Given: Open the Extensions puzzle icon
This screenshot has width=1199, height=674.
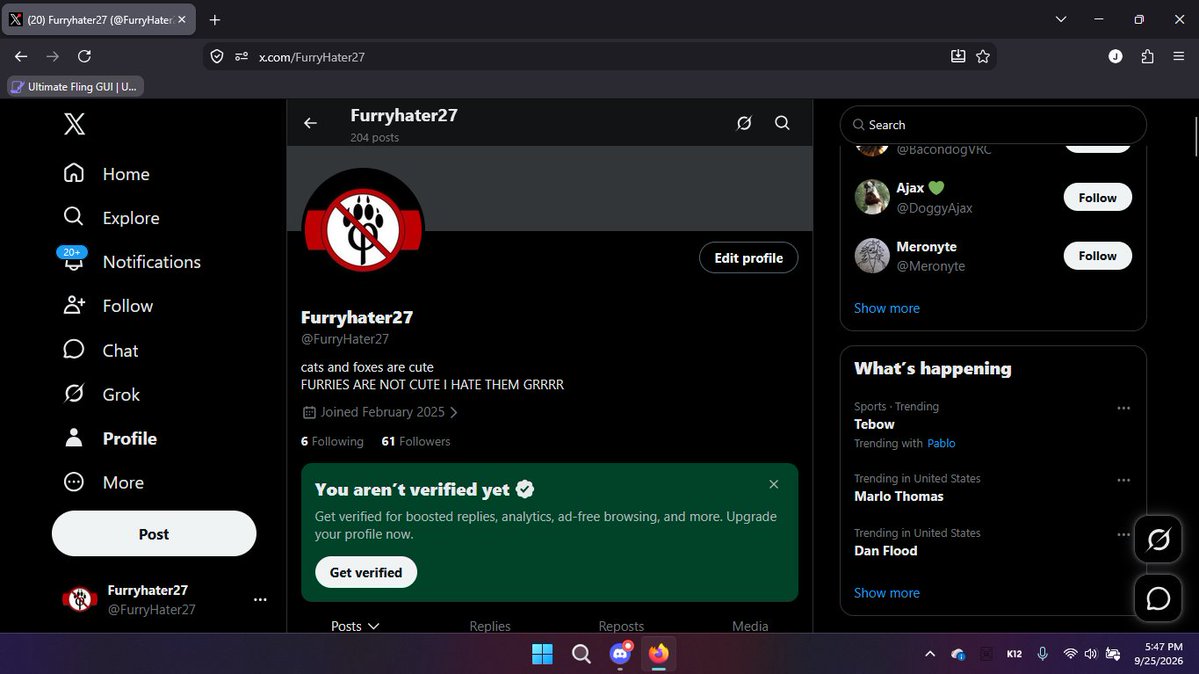Looking at the screenshot, I should click(1147, 57).
